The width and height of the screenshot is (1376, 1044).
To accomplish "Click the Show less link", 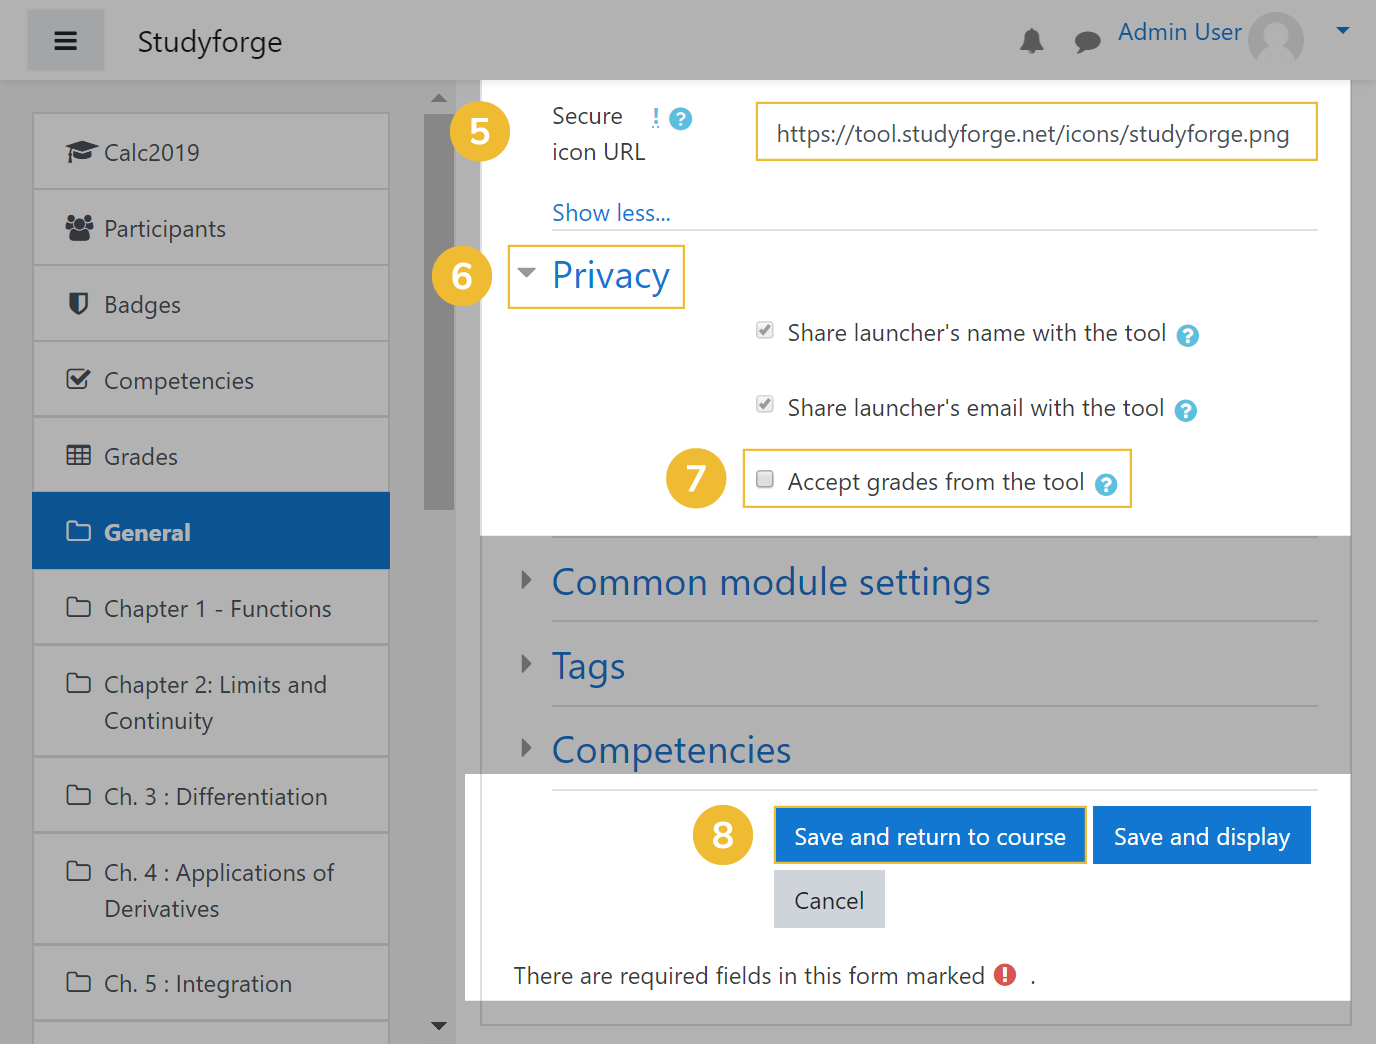I will (610, 213).
